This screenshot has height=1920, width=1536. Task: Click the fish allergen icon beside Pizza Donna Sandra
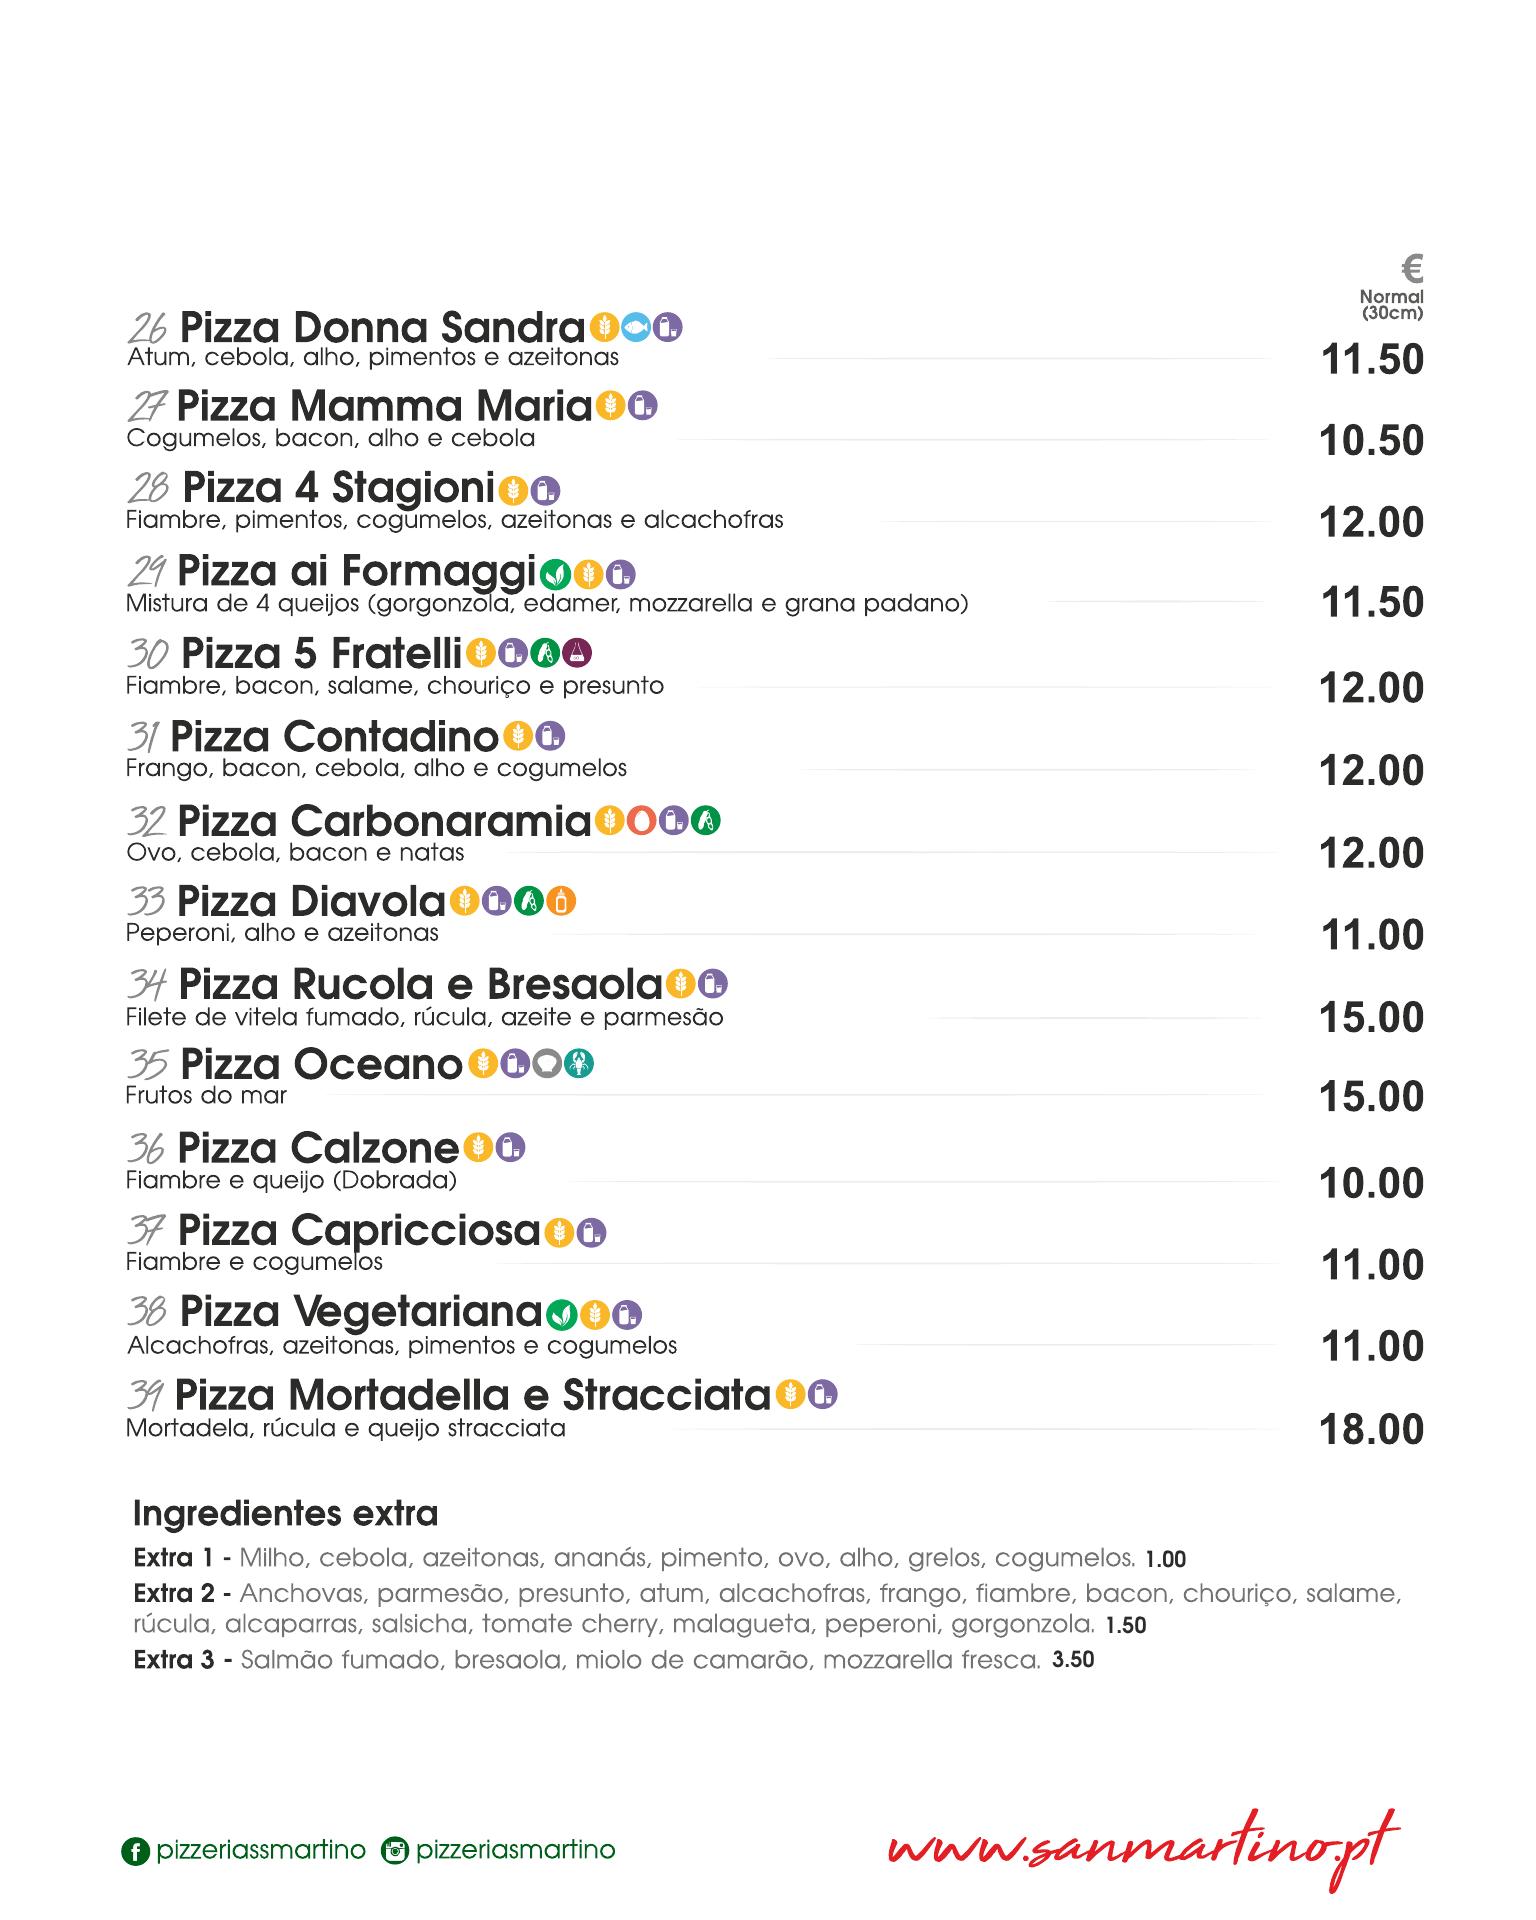tap(636, 327)
